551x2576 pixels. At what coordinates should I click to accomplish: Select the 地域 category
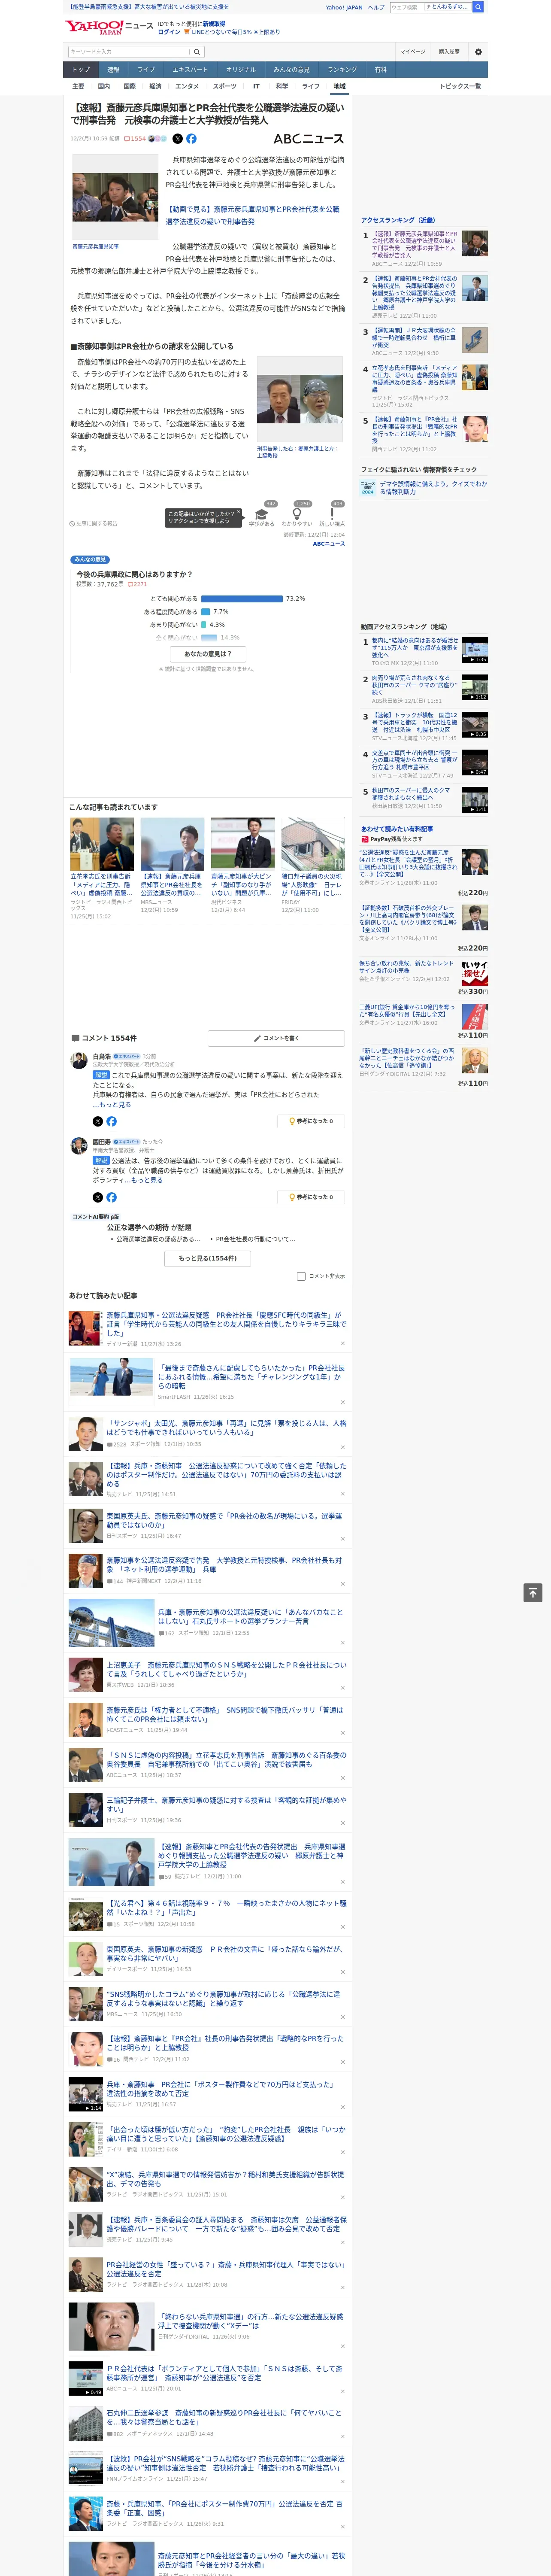340,86
